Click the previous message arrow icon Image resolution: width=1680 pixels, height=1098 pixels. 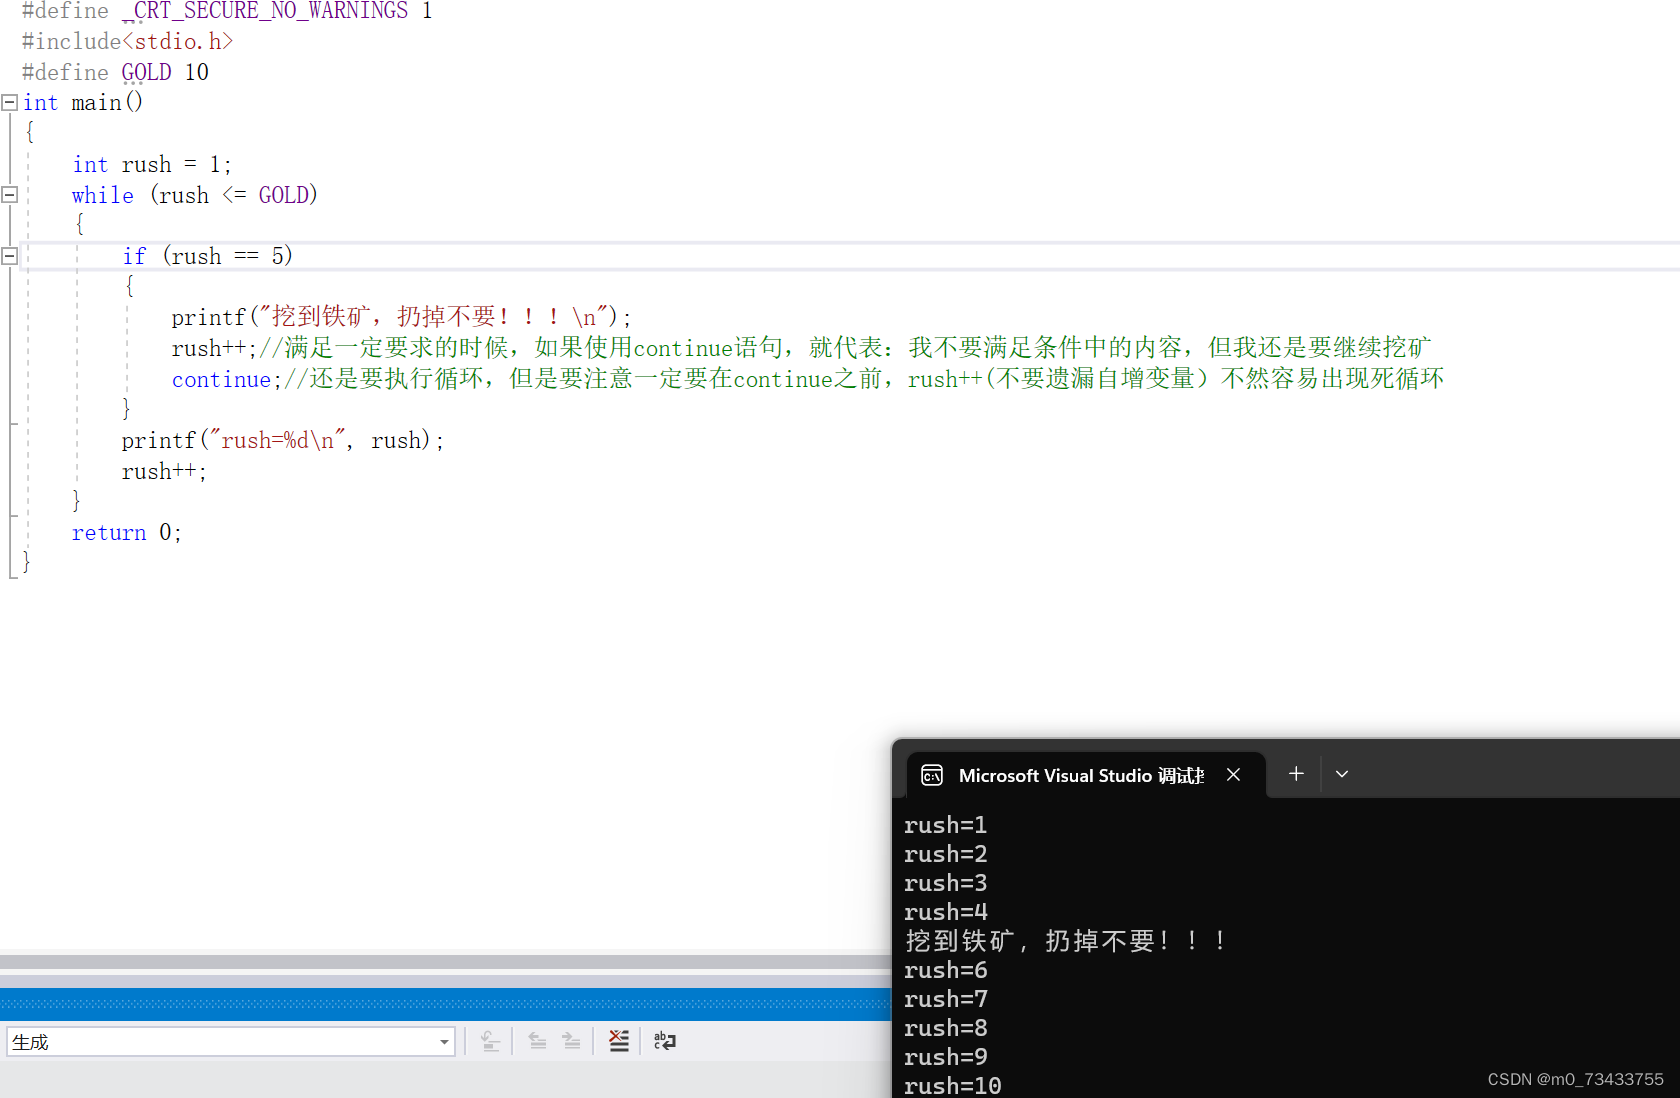click(x=537, y=1041)
